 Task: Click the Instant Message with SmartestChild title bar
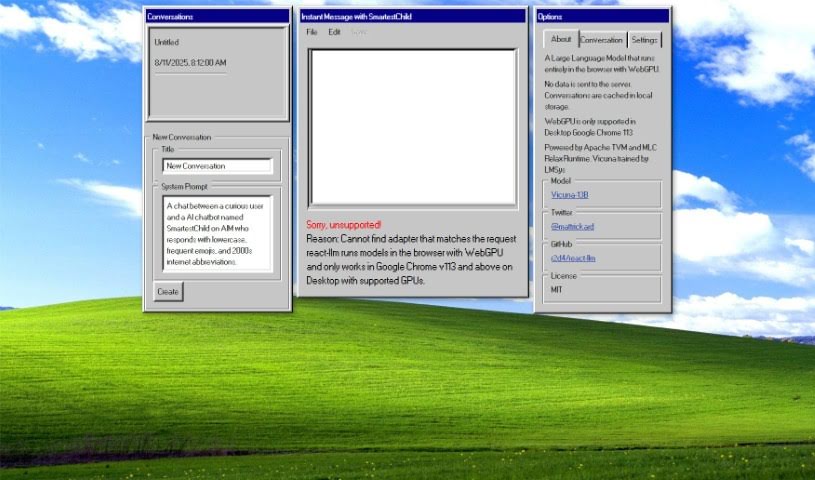[413, 17]
